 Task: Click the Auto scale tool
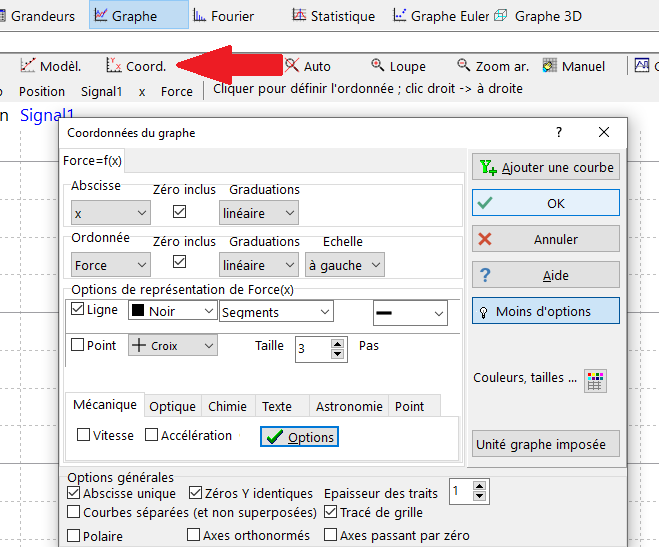307,66
